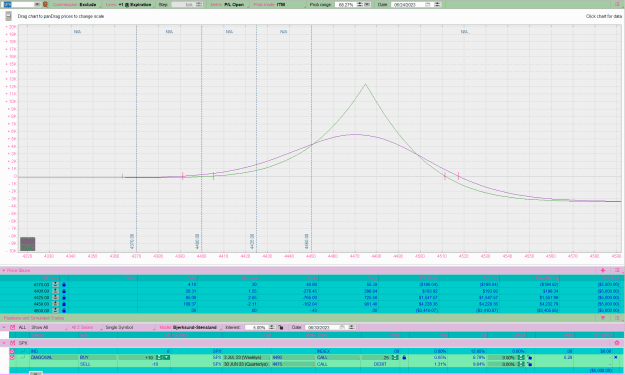Toggle the SPX group checkbox
The width and height of the screenshot is (625, 375).
pyautogui.click(x=12, y=343)
